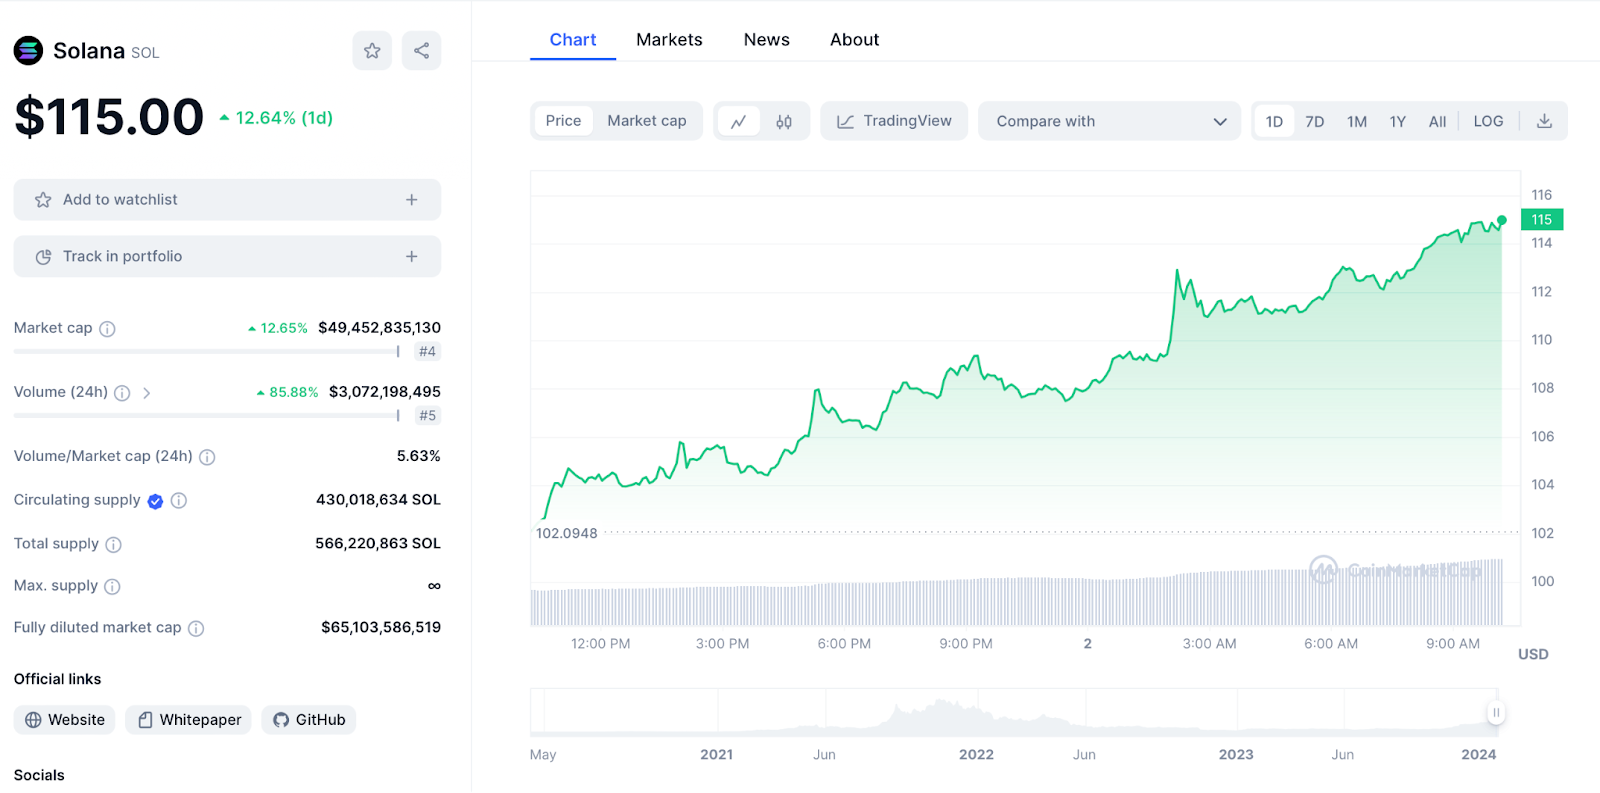Select the 1D time range

1274,121
